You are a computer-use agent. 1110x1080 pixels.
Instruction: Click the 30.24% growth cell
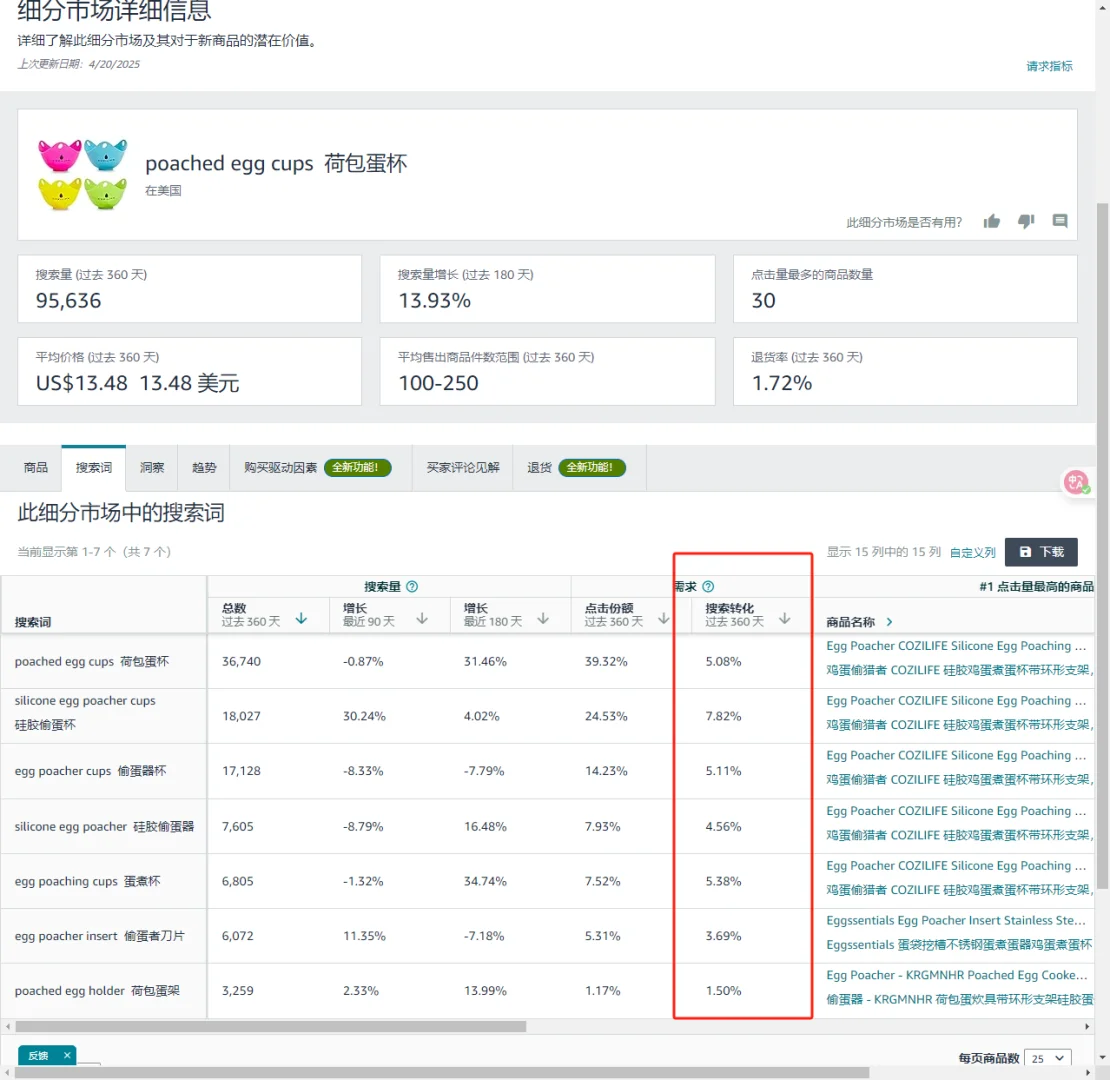coord(364,716)
